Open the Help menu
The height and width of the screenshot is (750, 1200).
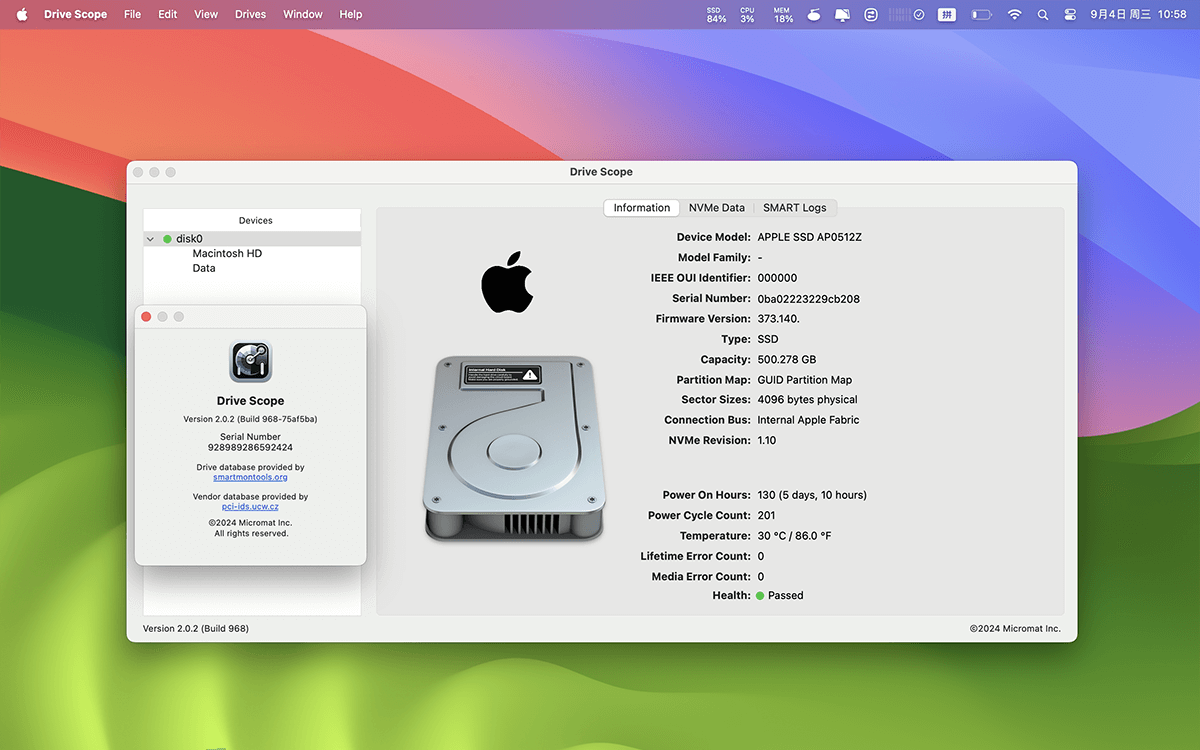(x=351, y=15)
